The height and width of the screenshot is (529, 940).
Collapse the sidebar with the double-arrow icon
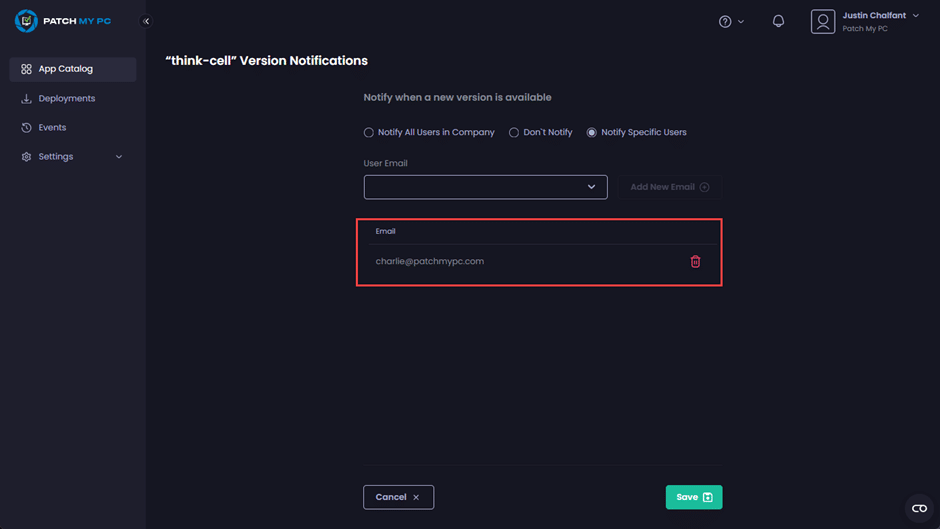pyautogui.click(x=146, y=21)
